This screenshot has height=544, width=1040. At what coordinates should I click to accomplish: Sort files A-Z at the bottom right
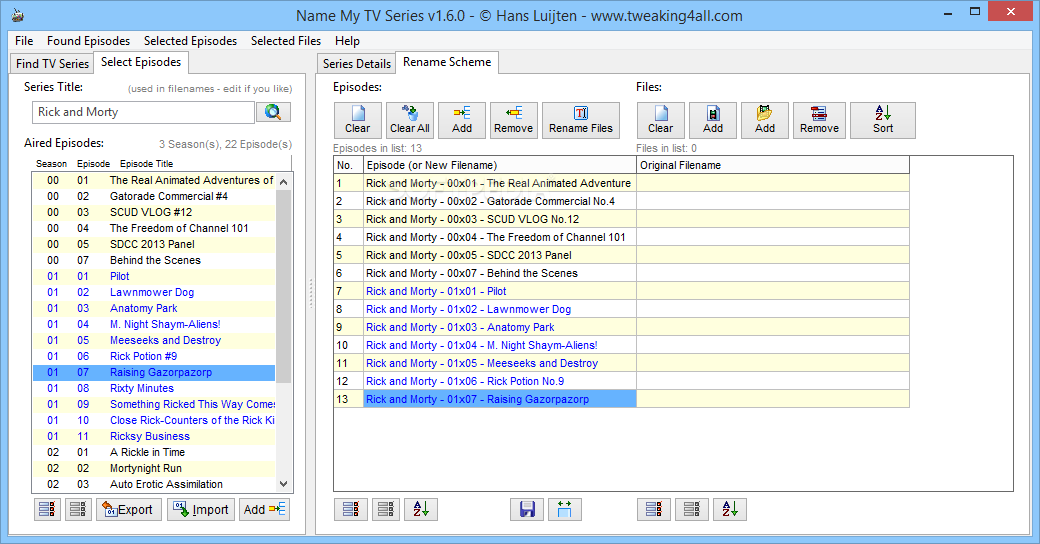pos(730,510)
